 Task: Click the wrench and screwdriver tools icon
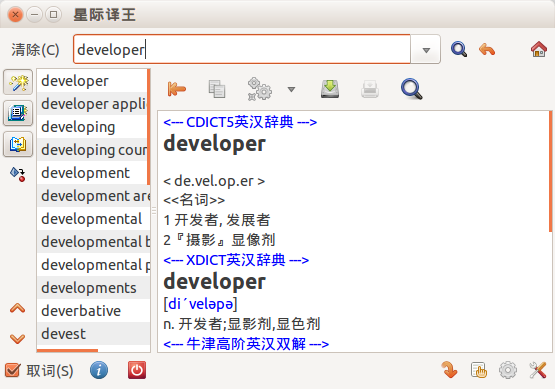click(x=538, y=370)
